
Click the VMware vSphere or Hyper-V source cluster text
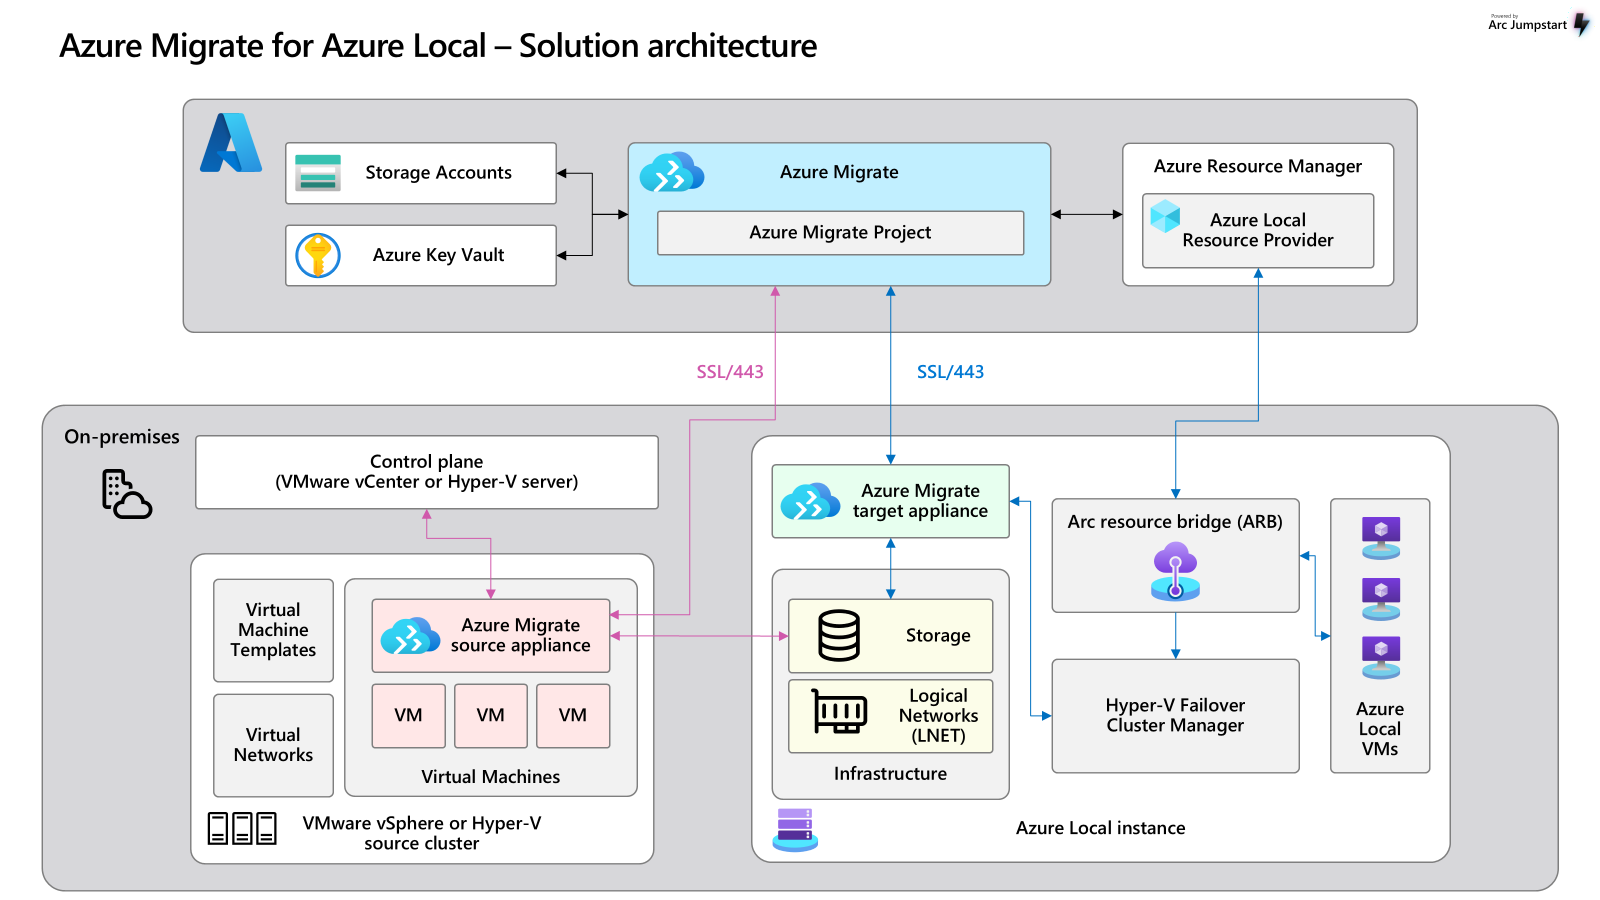click(422, 833)
